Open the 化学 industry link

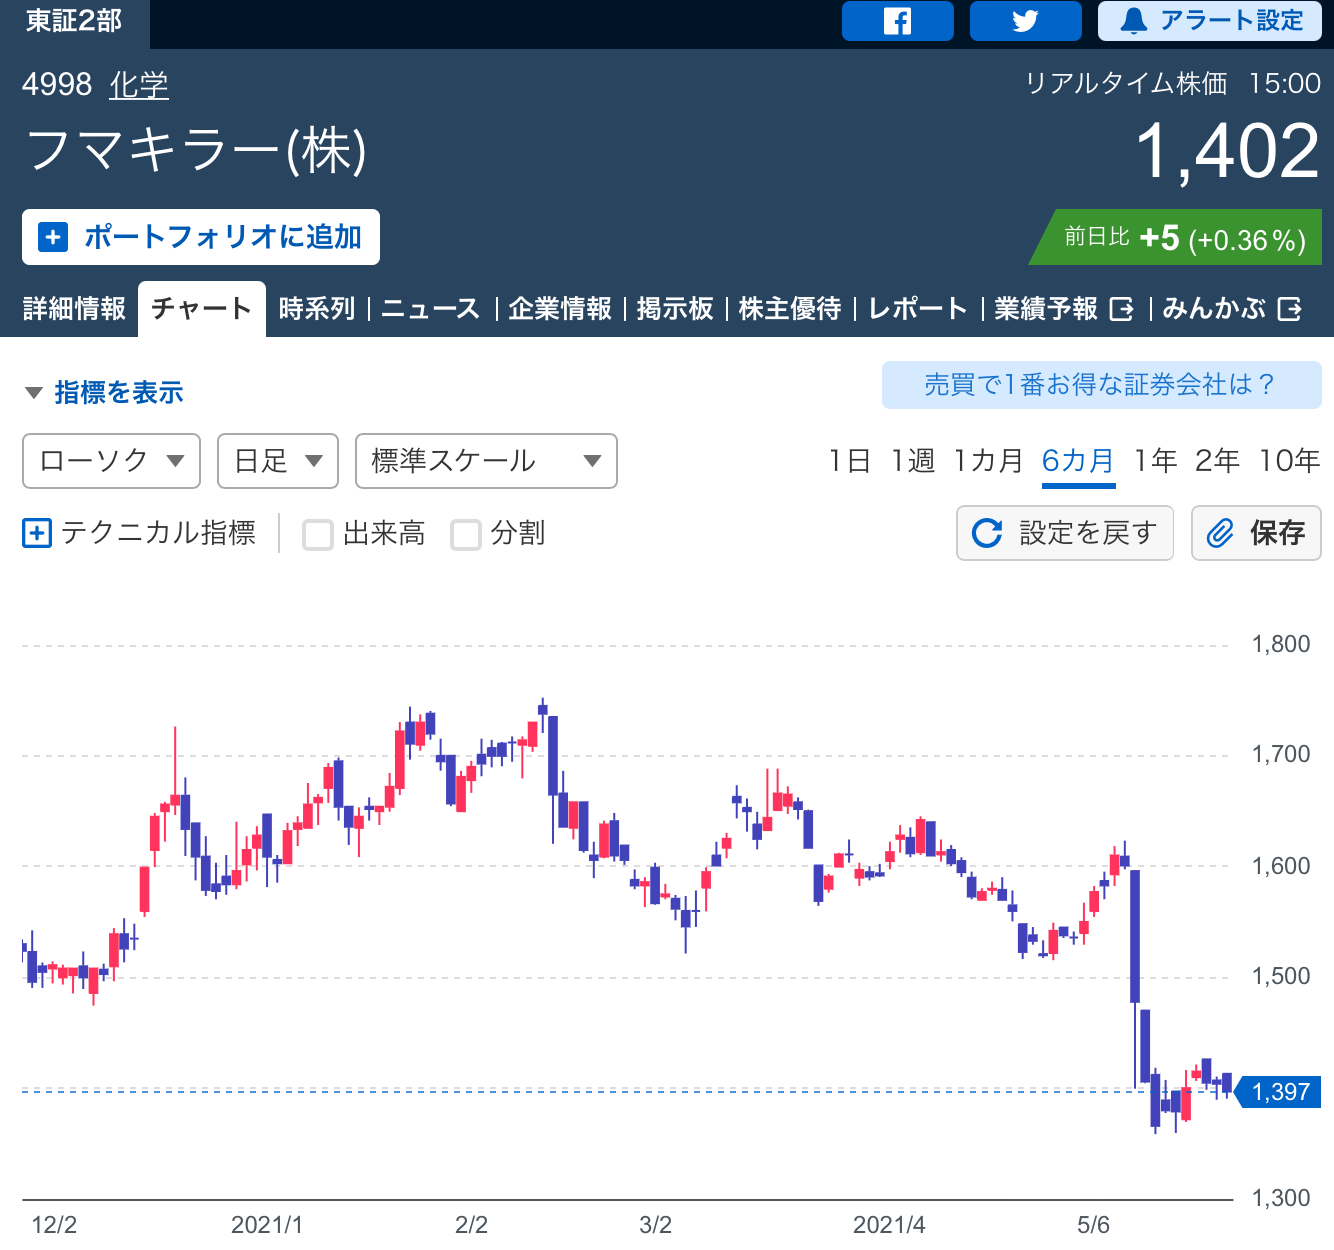[139, 85]
